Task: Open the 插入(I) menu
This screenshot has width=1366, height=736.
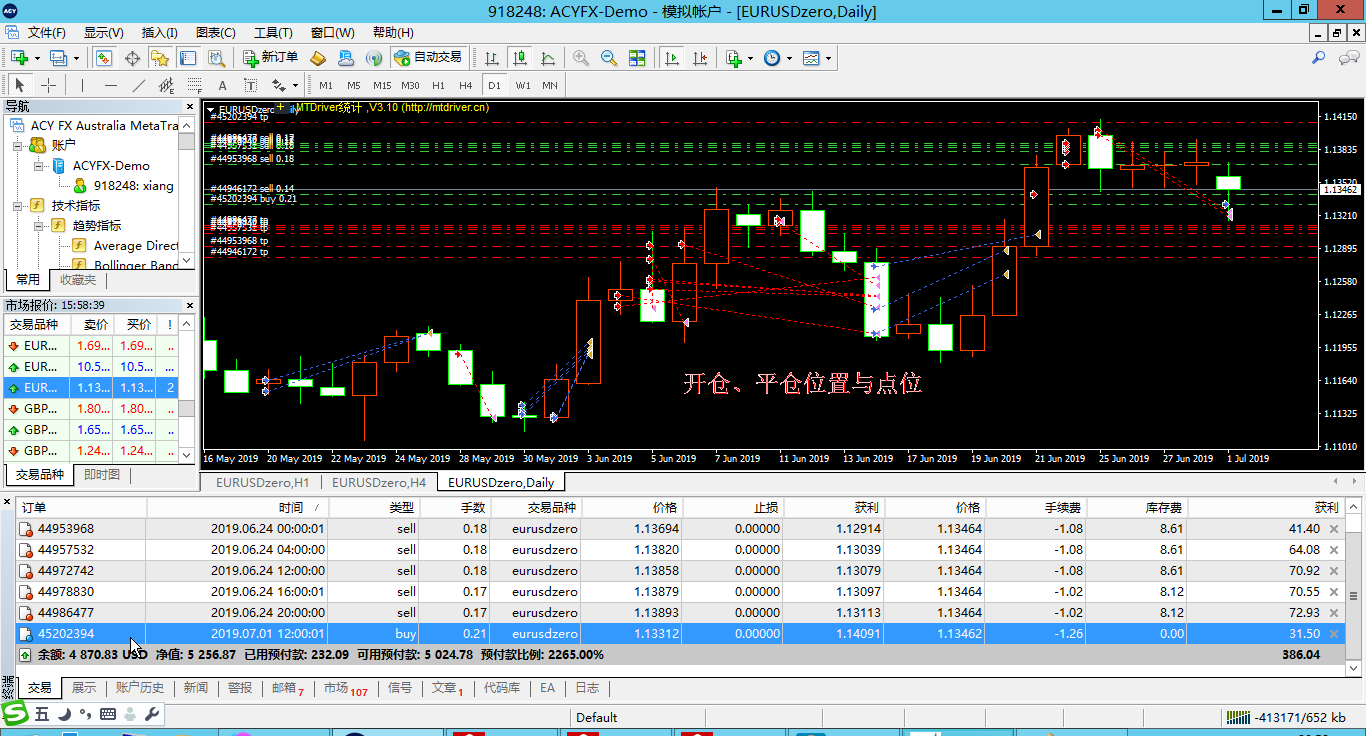Action: [160, 32]
